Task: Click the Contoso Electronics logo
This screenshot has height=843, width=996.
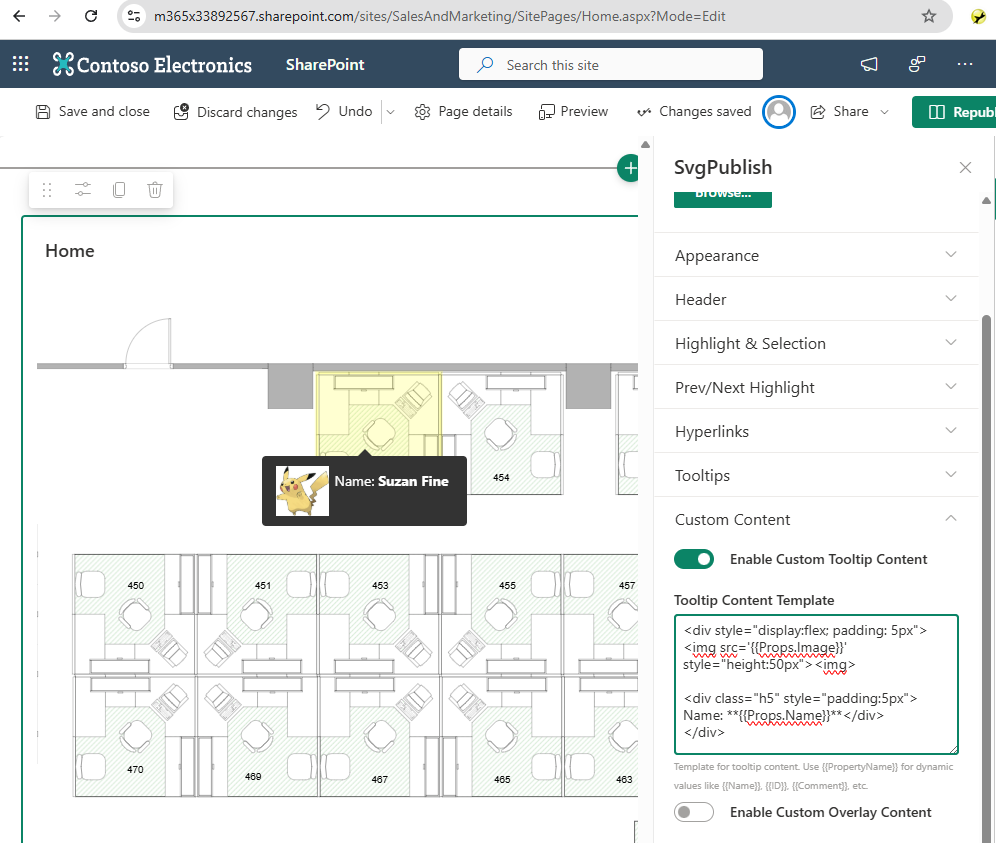Action: coord(152,64)
